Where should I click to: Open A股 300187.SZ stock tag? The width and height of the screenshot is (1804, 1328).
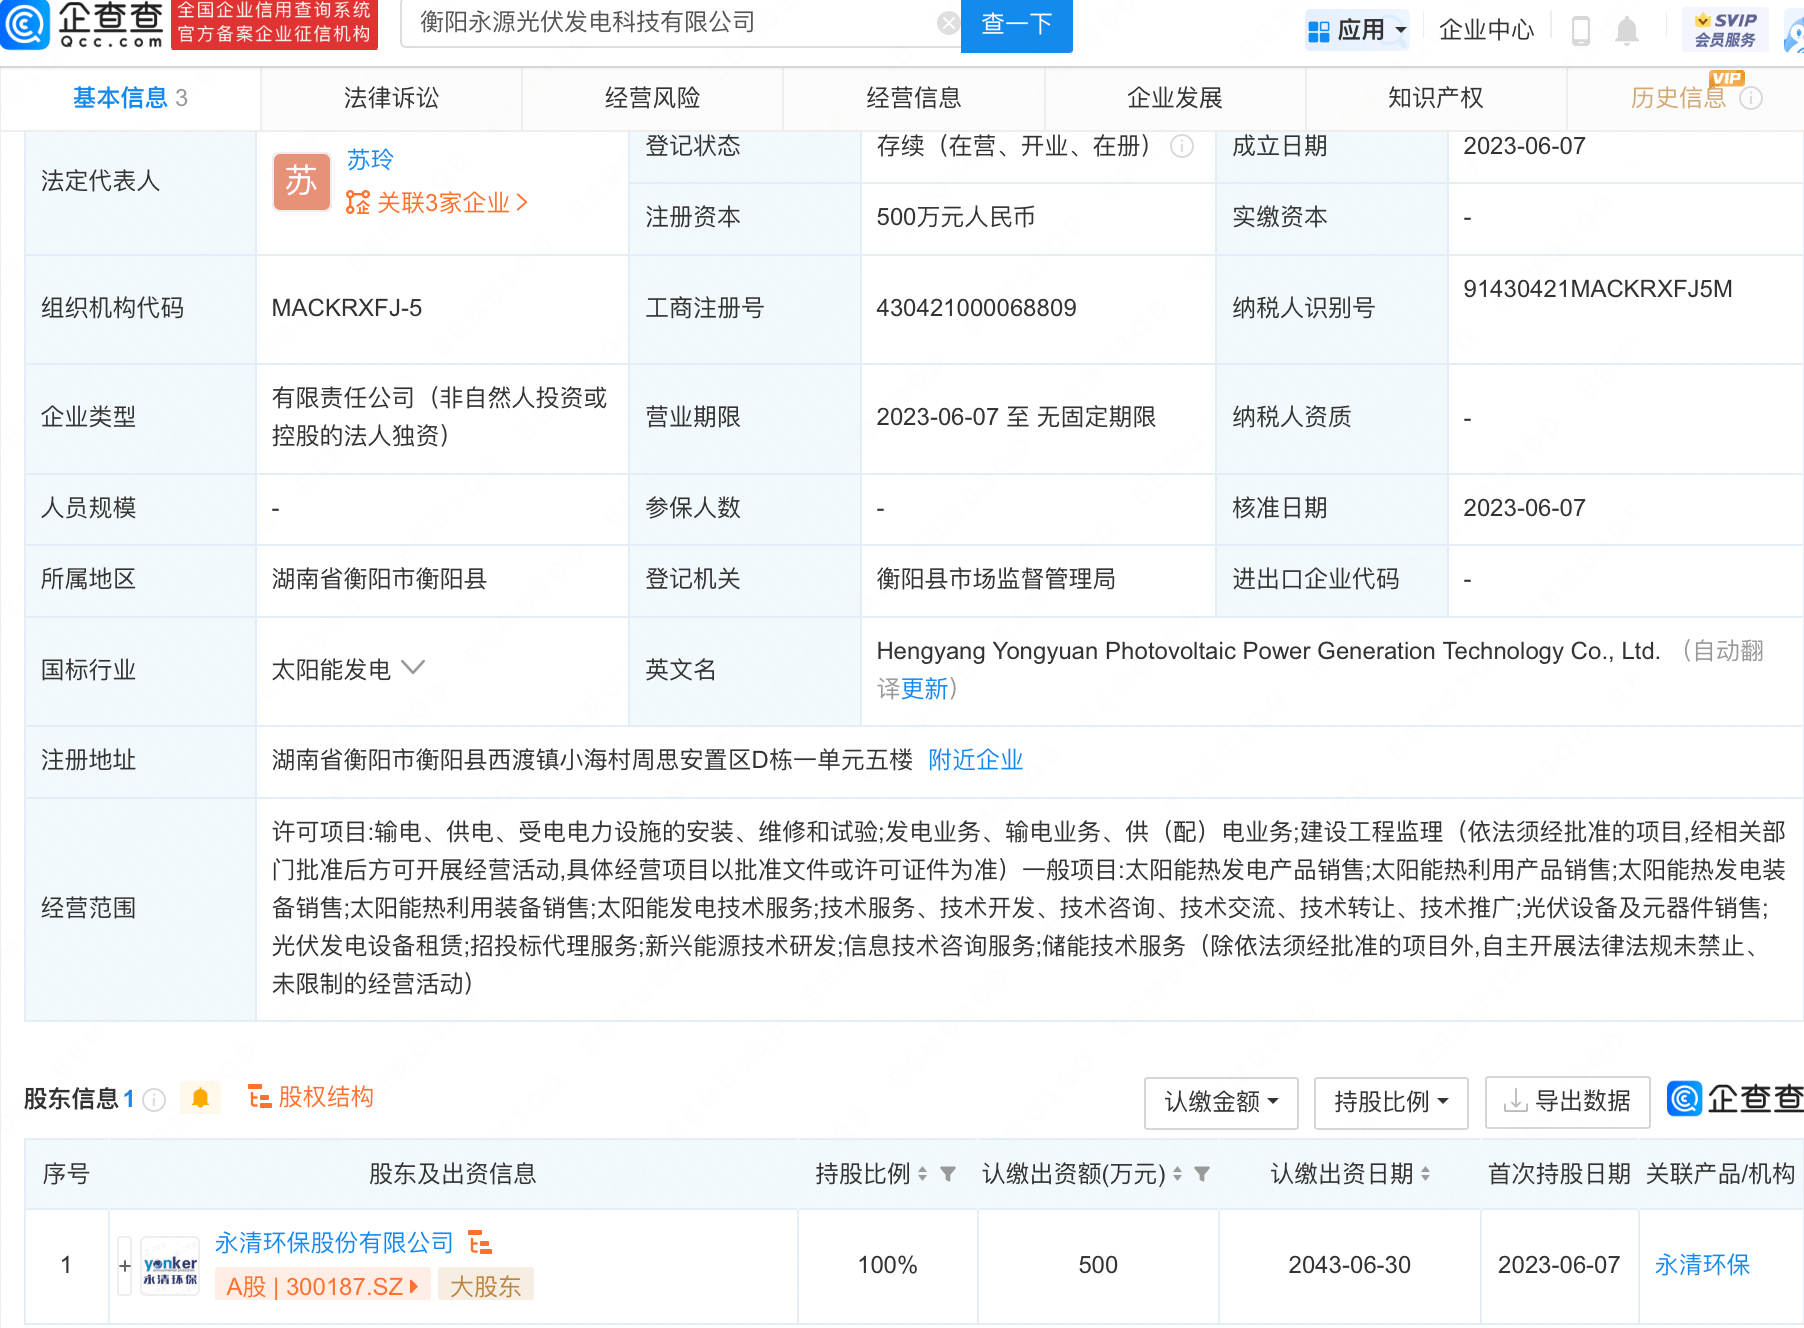click(322, 1286)
